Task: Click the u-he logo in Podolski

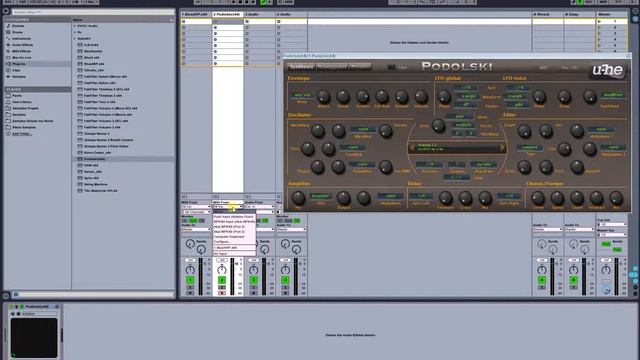Action: coord(607,70)
